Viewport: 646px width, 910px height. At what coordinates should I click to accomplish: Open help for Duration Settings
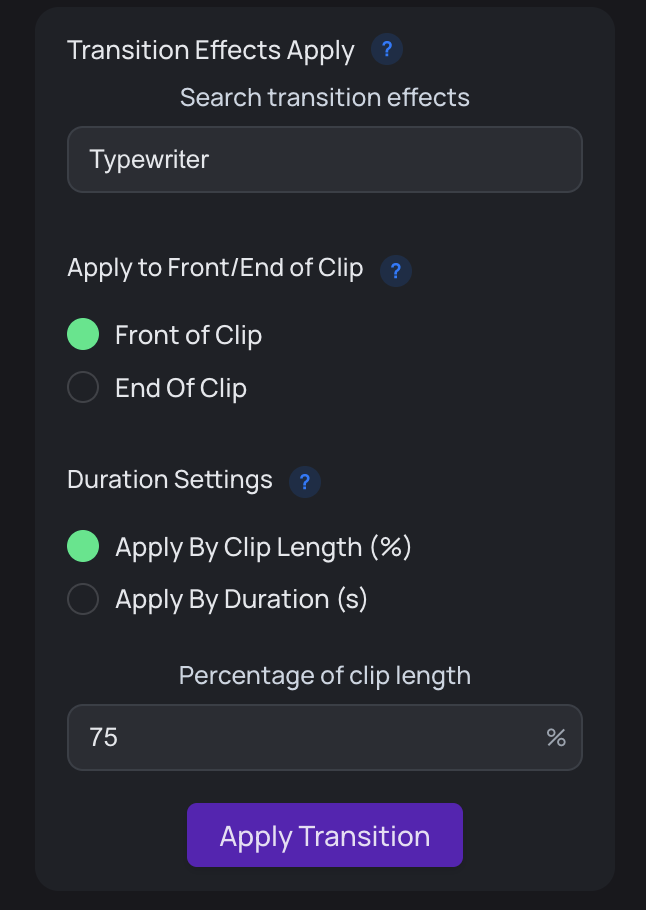305,482
